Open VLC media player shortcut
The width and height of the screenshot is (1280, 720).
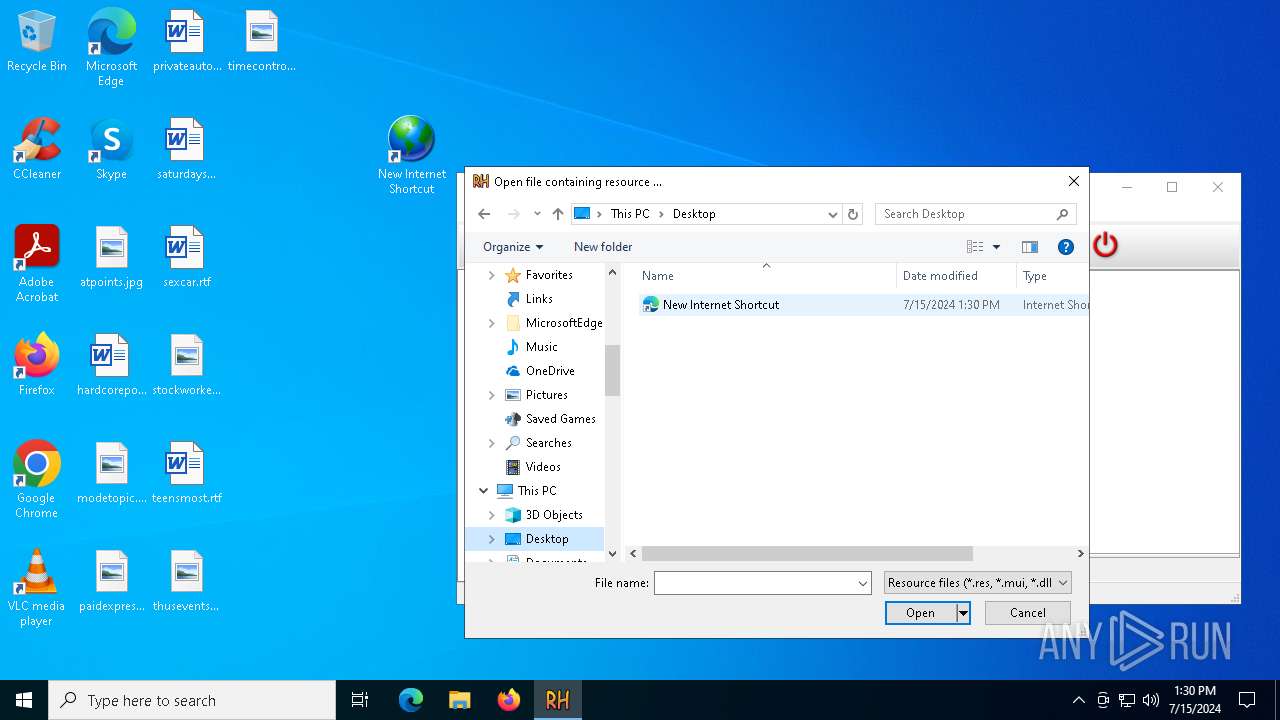37,587
